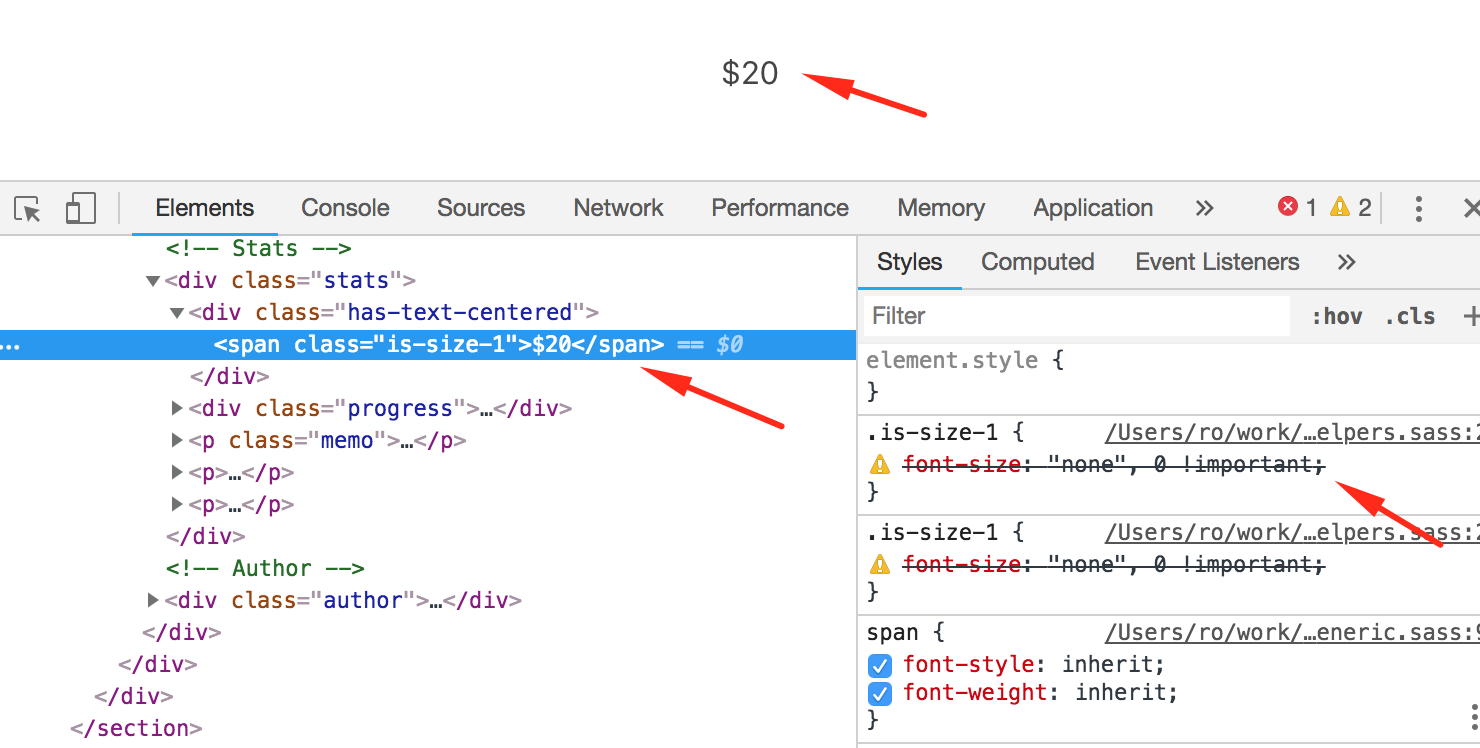Click the $20 text in the page preview
1480x748 pixels.
750,73
